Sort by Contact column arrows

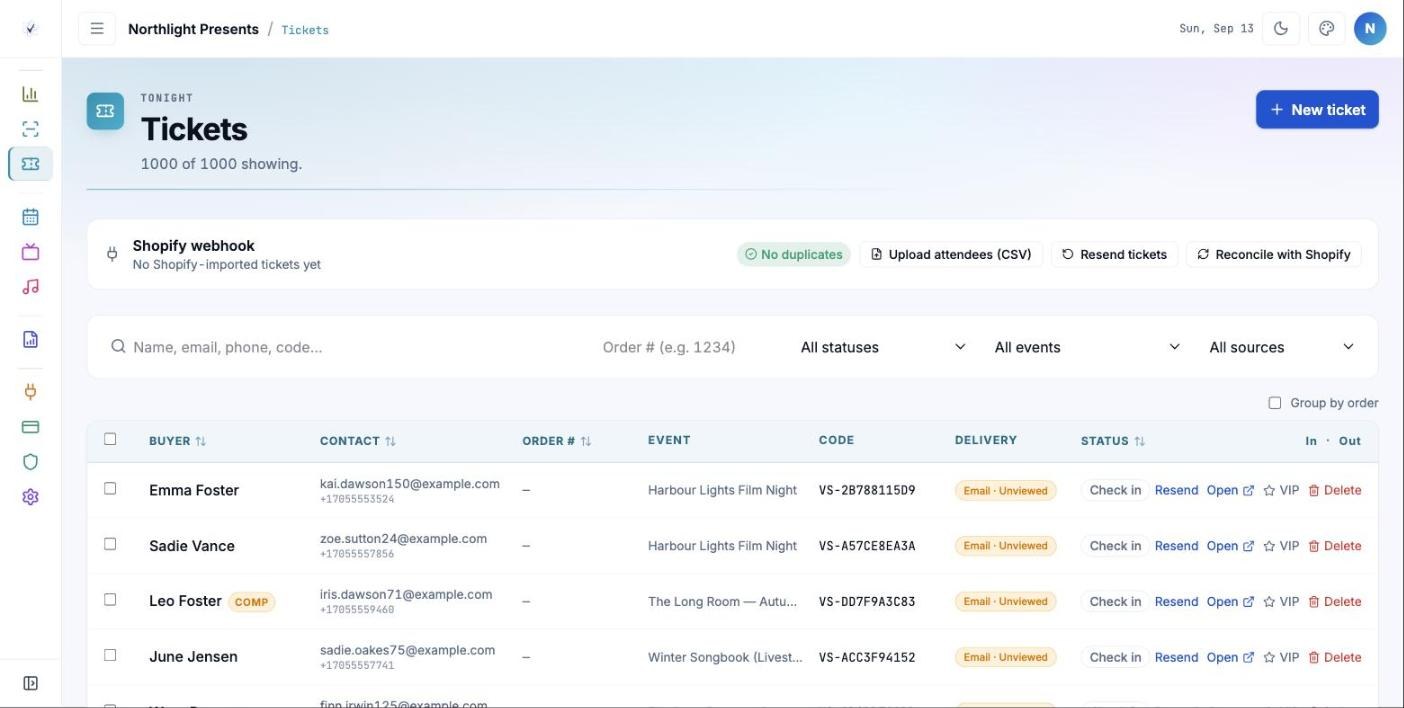click(390, 441)
